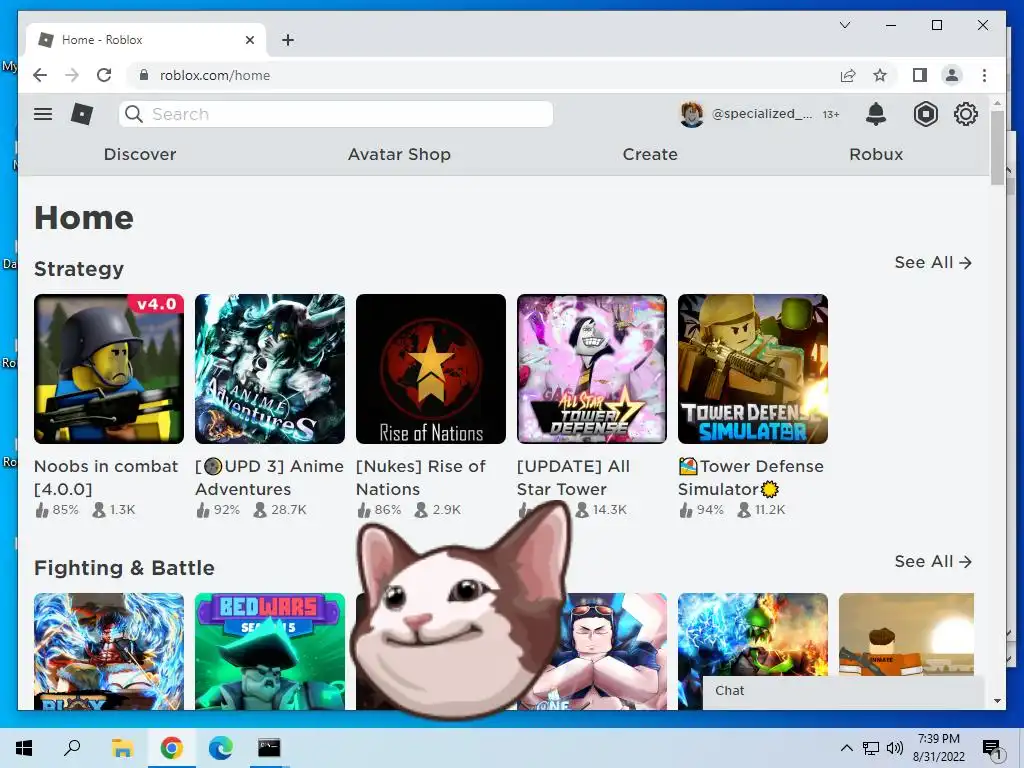Viewport: 1024px width, 768px height.
Task: Close the Home - Roblox tab
Action: 249,40
